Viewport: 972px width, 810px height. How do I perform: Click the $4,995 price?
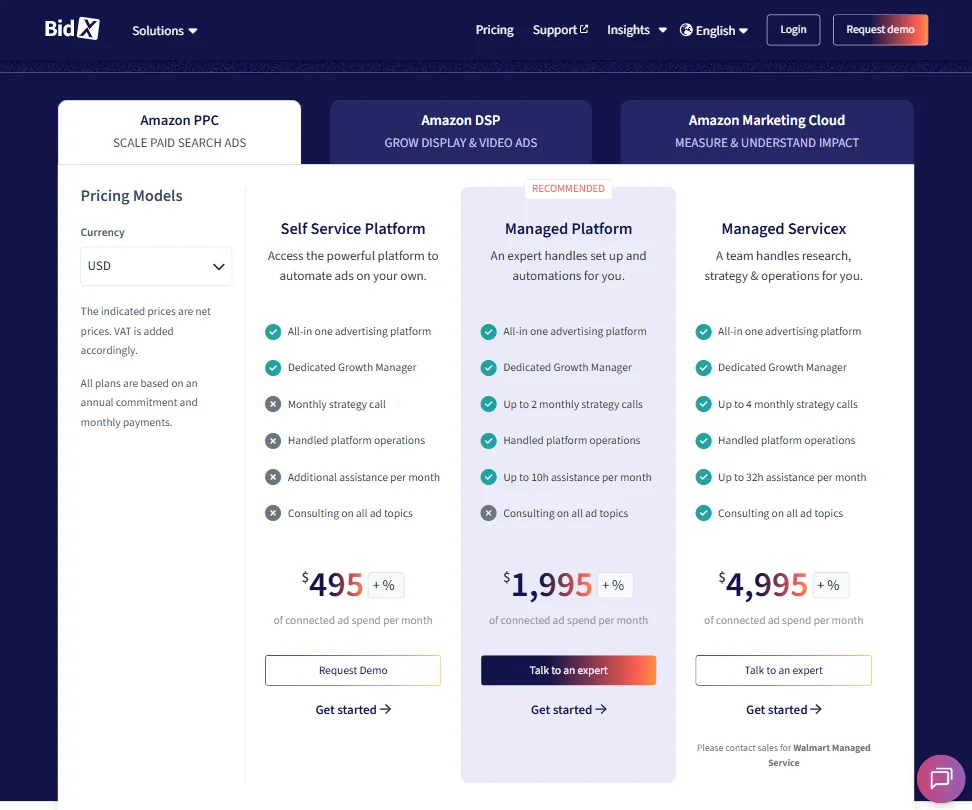coord(763,584)
